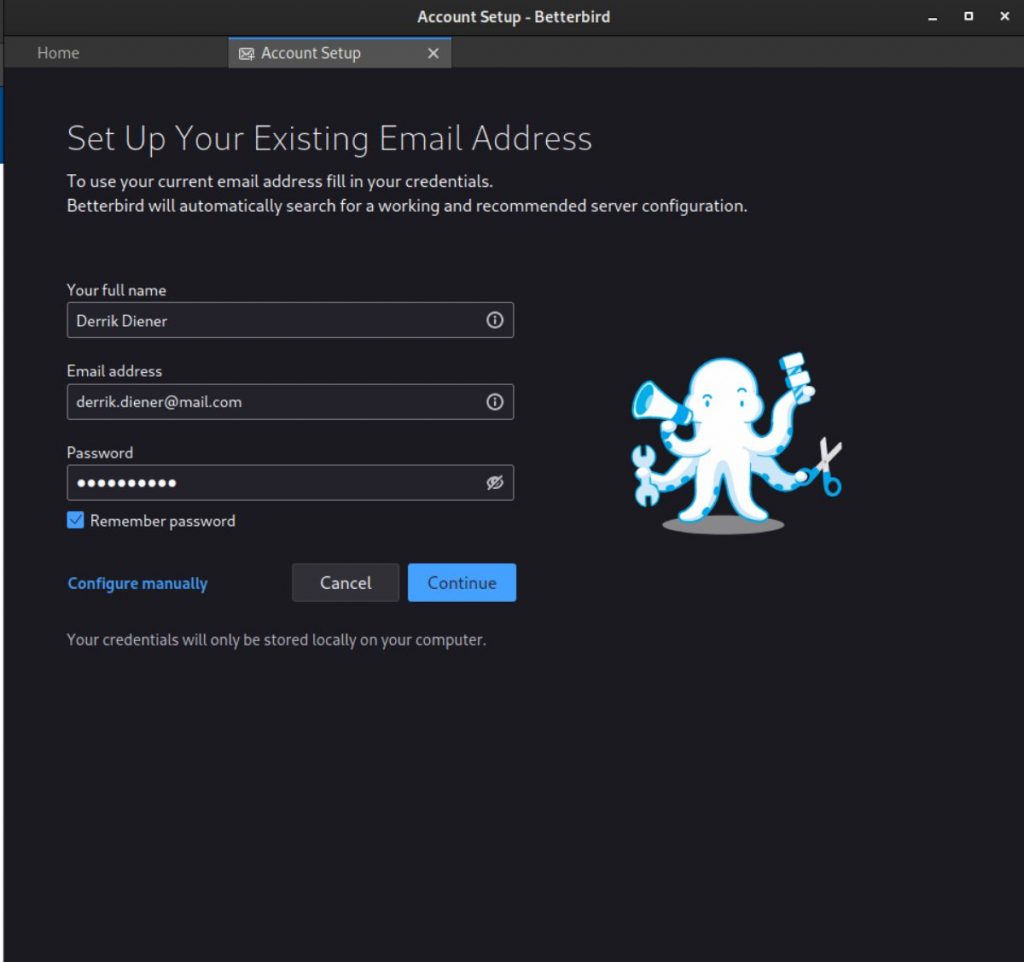
Task: Uncheck the Remember password checkbox
Action: pos(75,520)
